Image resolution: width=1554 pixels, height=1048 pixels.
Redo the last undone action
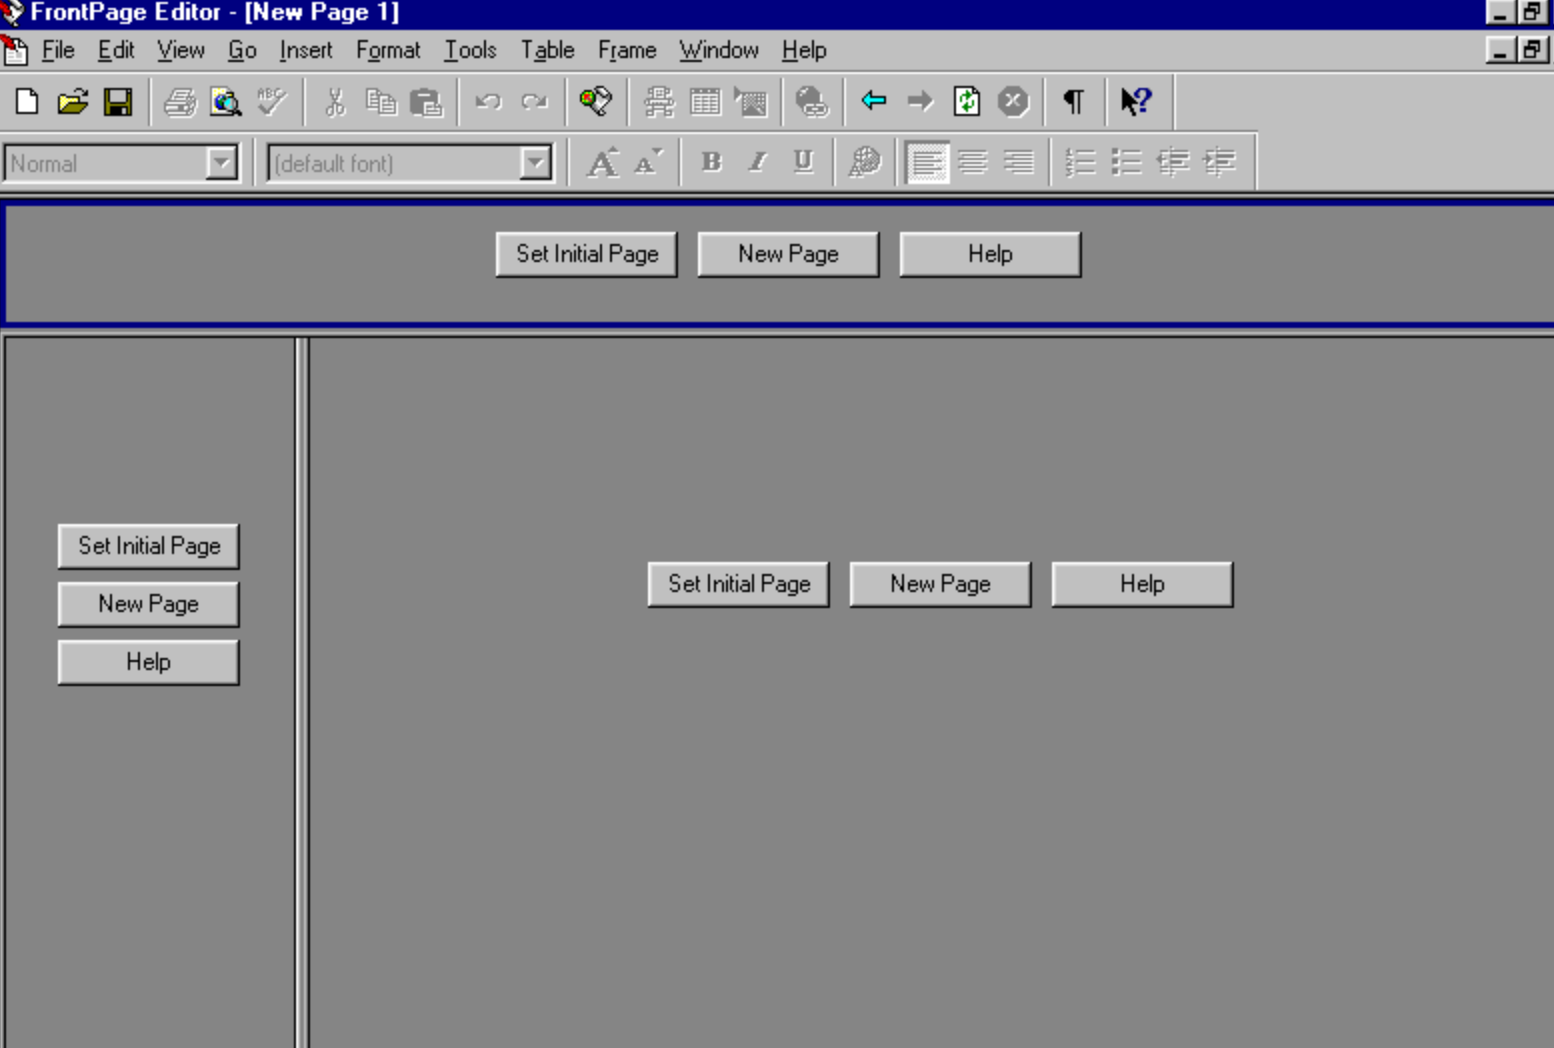tap(535, 101)
